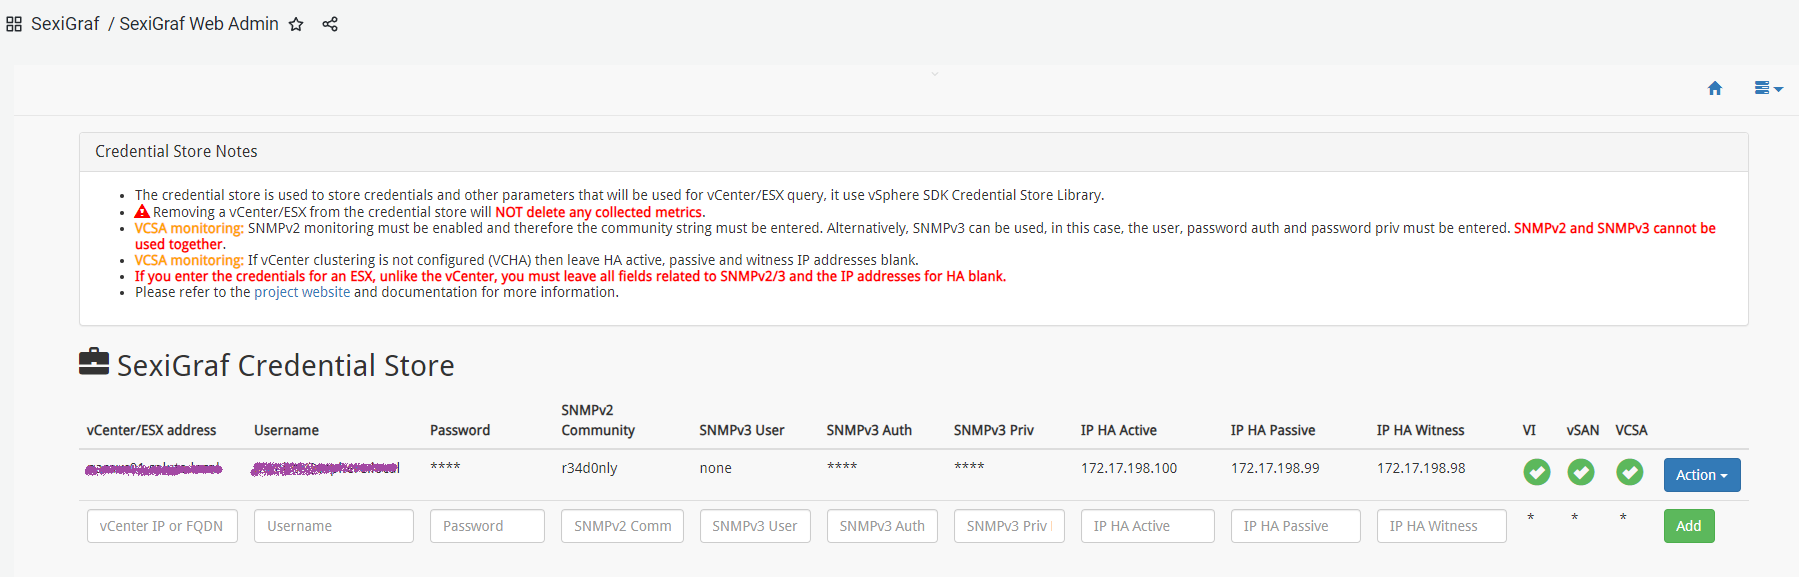Focus the Password input field

(x=487, y=526)
